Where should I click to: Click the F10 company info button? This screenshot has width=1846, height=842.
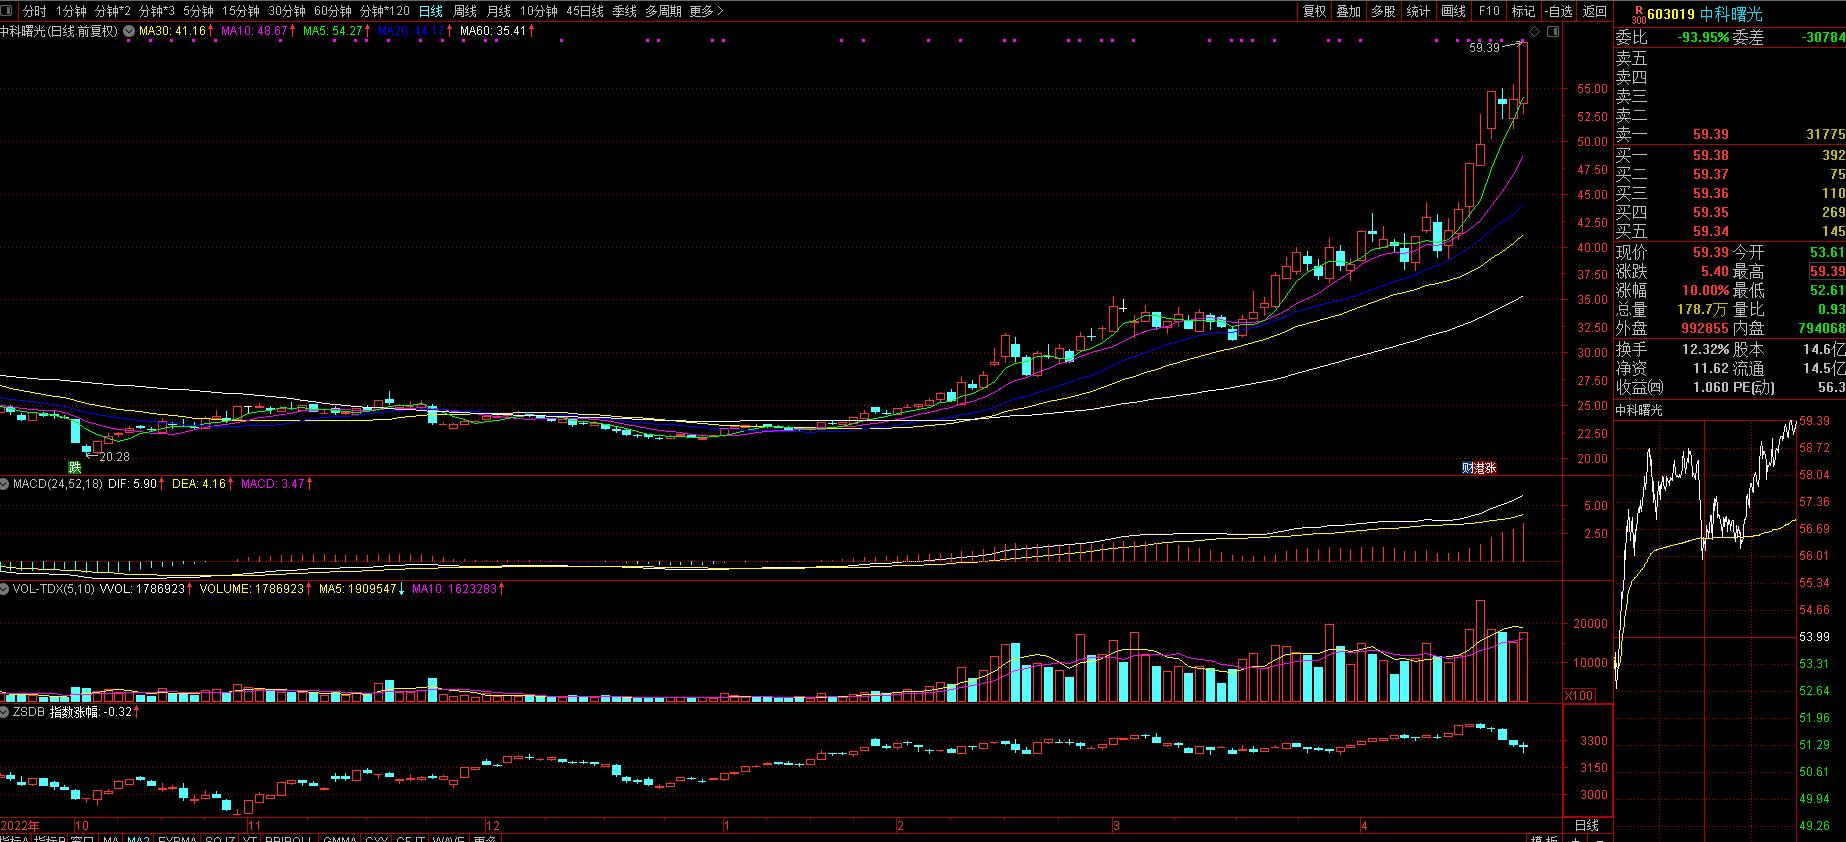[x=1489, y=11]
